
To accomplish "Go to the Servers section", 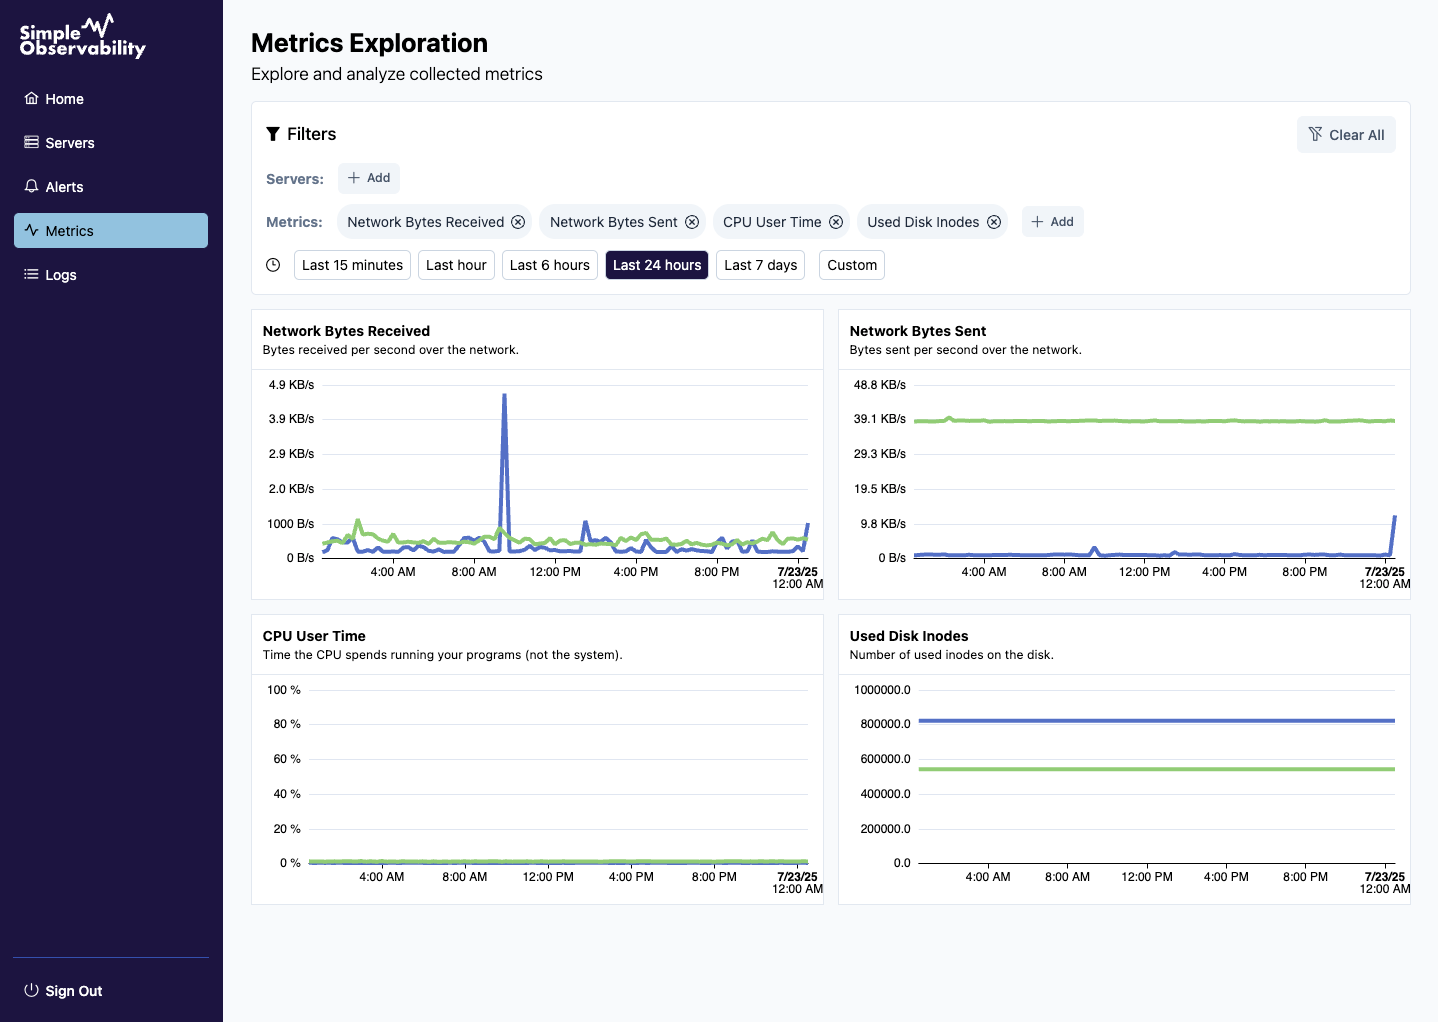I will 69,143.
